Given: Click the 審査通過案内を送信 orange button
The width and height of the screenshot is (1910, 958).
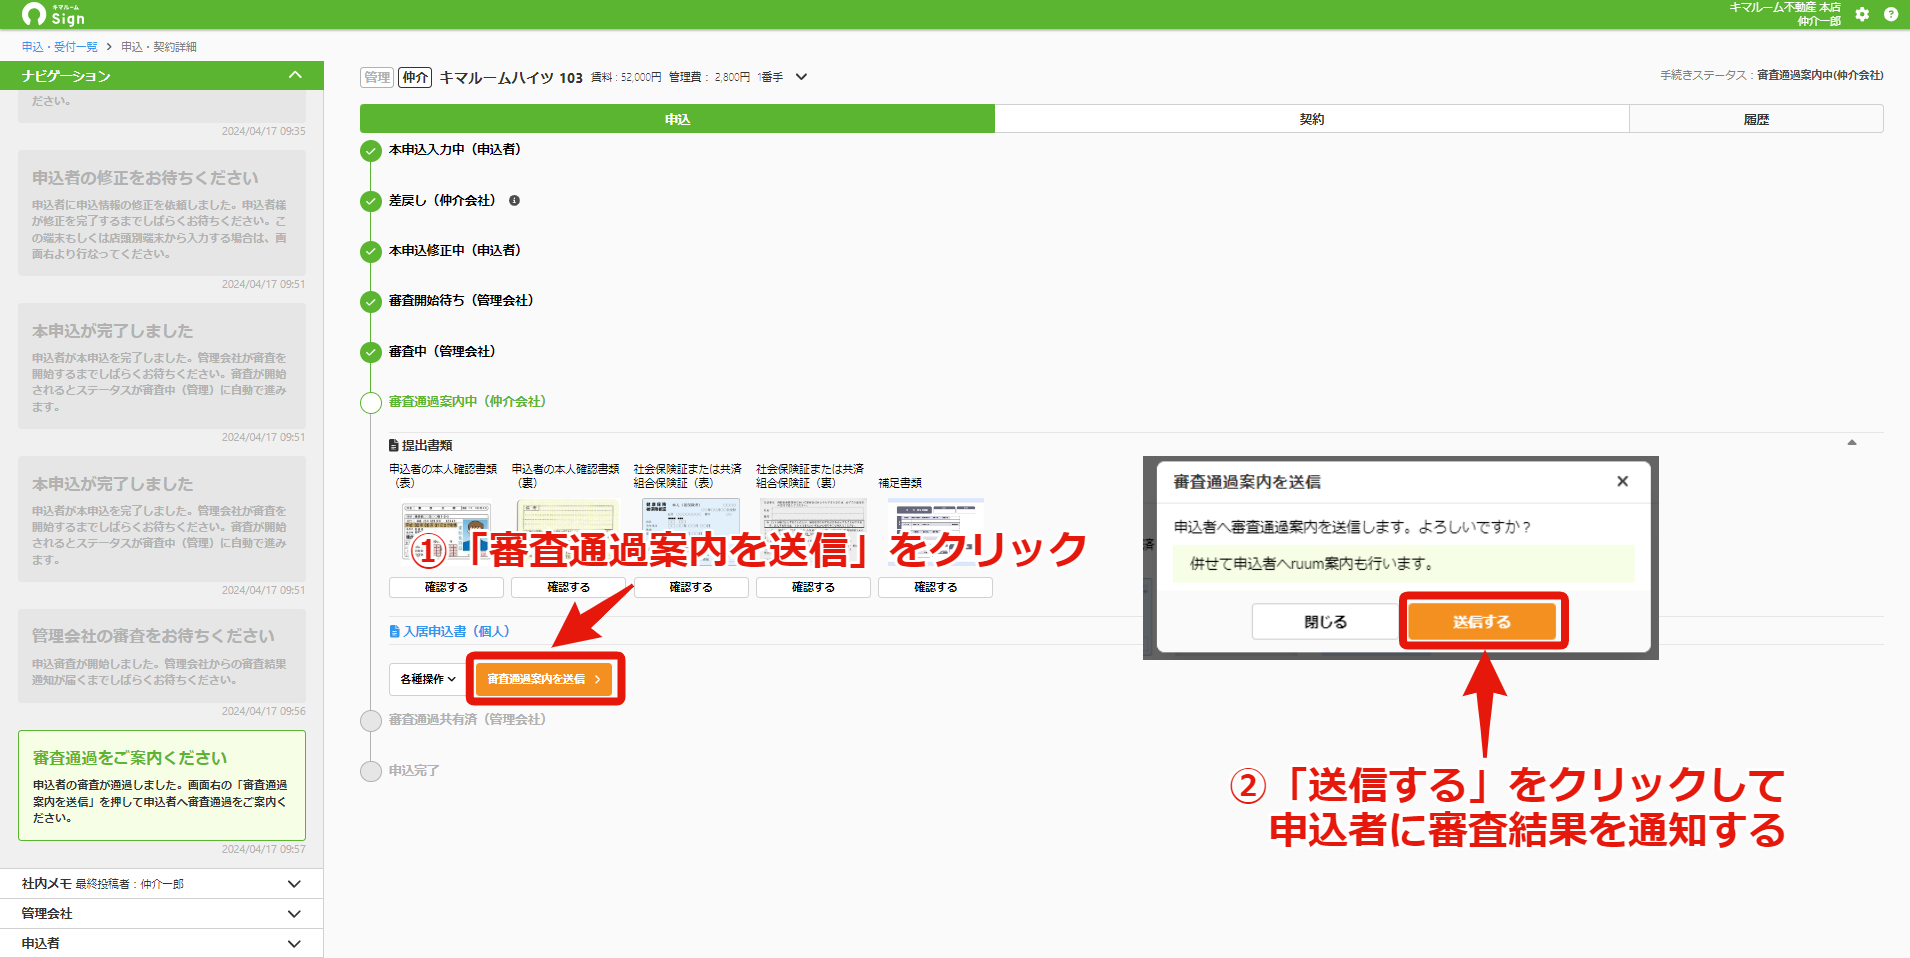Looking at the screenshot, I should click(544, 679).
